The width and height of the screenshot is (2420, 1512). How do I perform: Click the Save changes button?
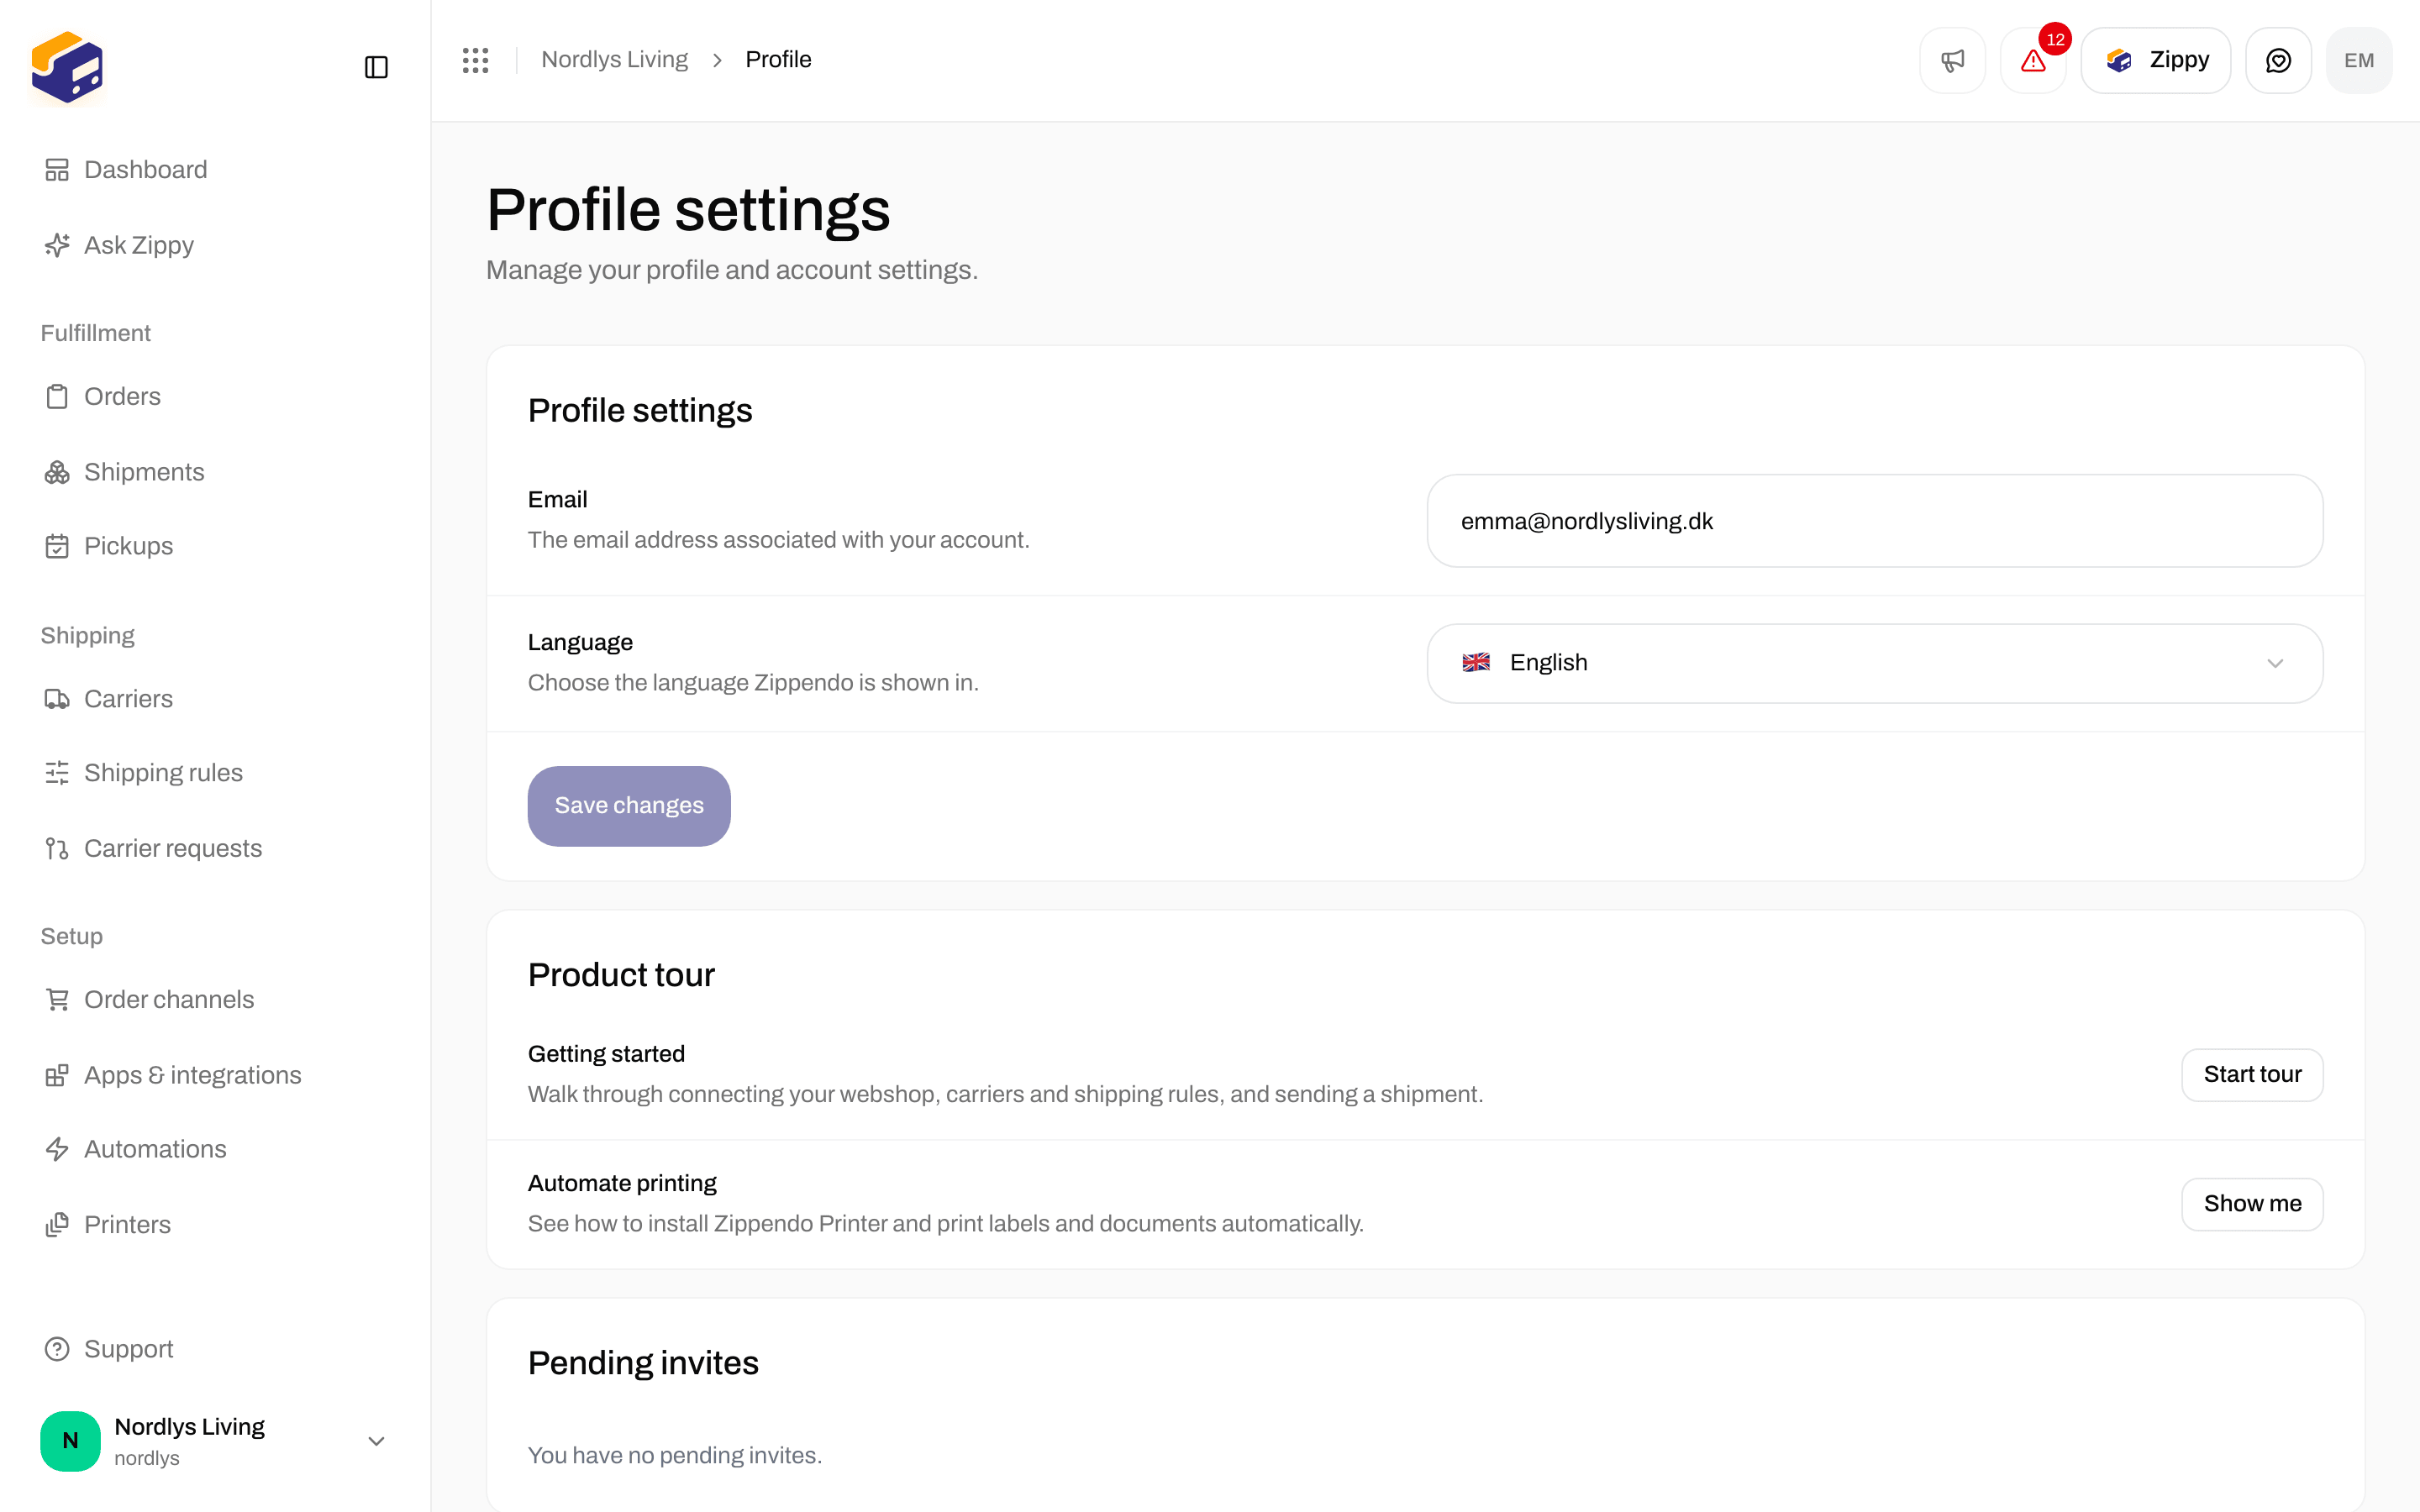click(x=629, y=806)
